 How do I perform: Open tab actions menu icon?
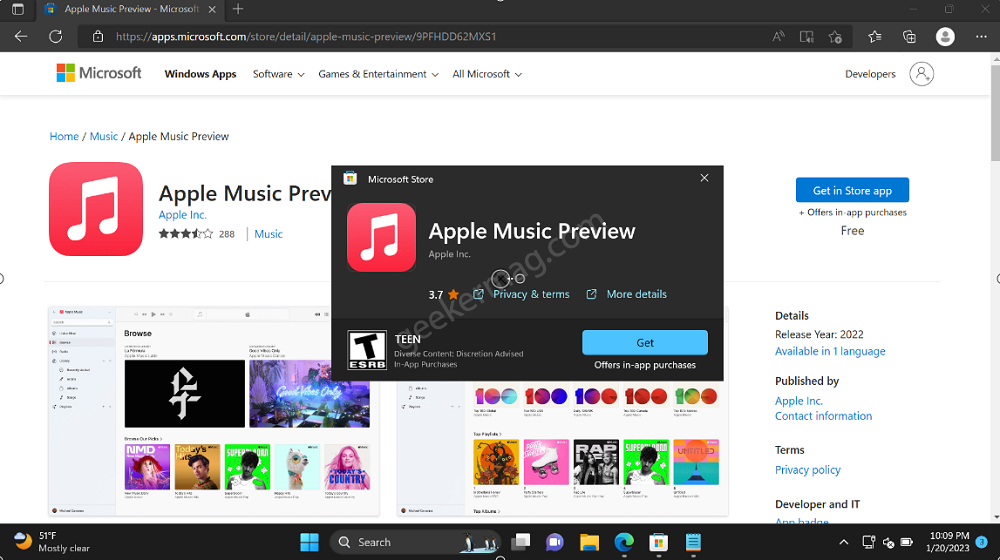(18, 9)
